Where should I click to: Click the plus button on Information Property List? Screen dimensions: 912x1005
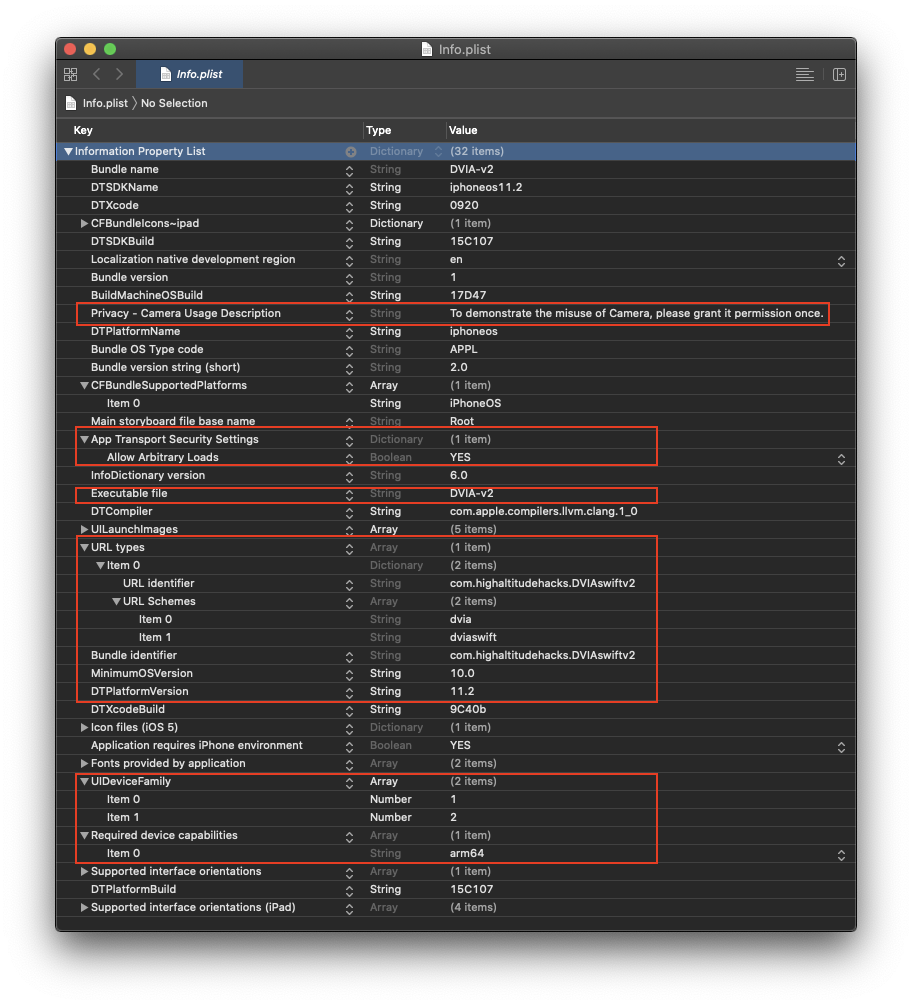[350, 152]
